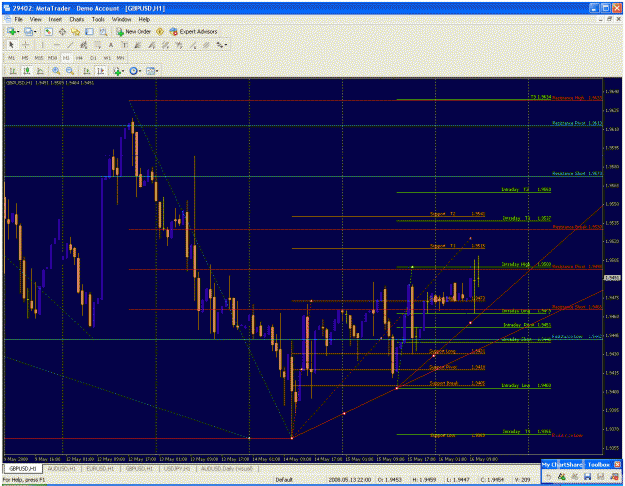
Task: Click the 'C: 1.9454' status bar value
Action: pos(492,480)
